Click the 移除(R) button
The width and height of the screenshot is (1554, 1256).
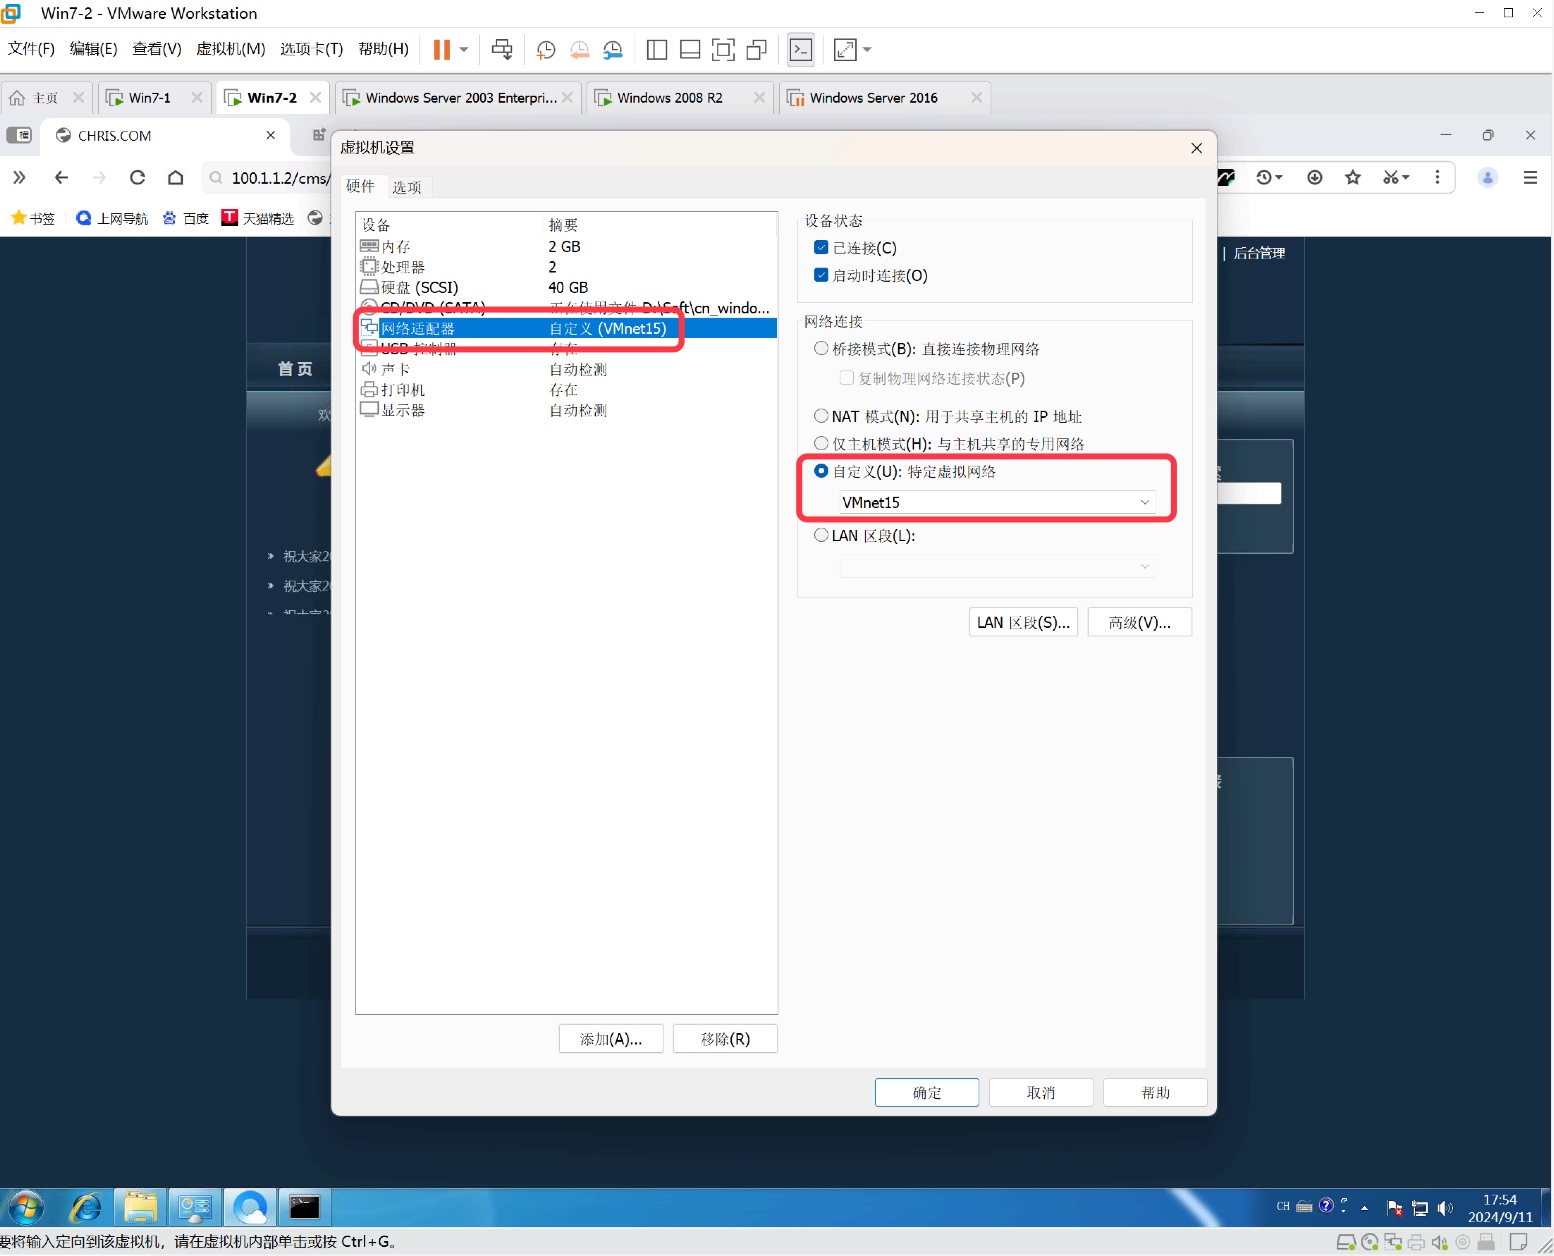(x=725, y=1039)
